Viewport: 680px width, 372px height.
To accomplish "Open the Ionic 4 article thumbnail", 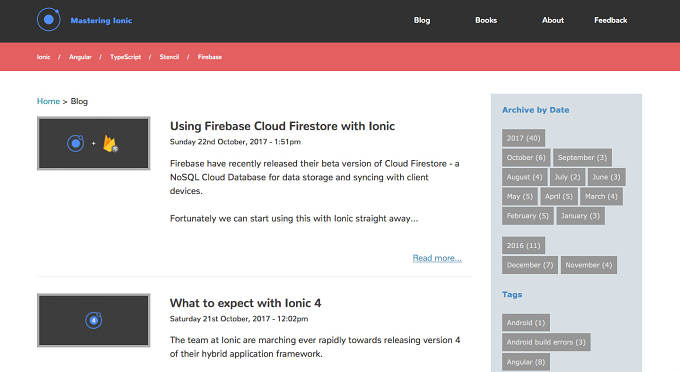I will tap(94, 320).
